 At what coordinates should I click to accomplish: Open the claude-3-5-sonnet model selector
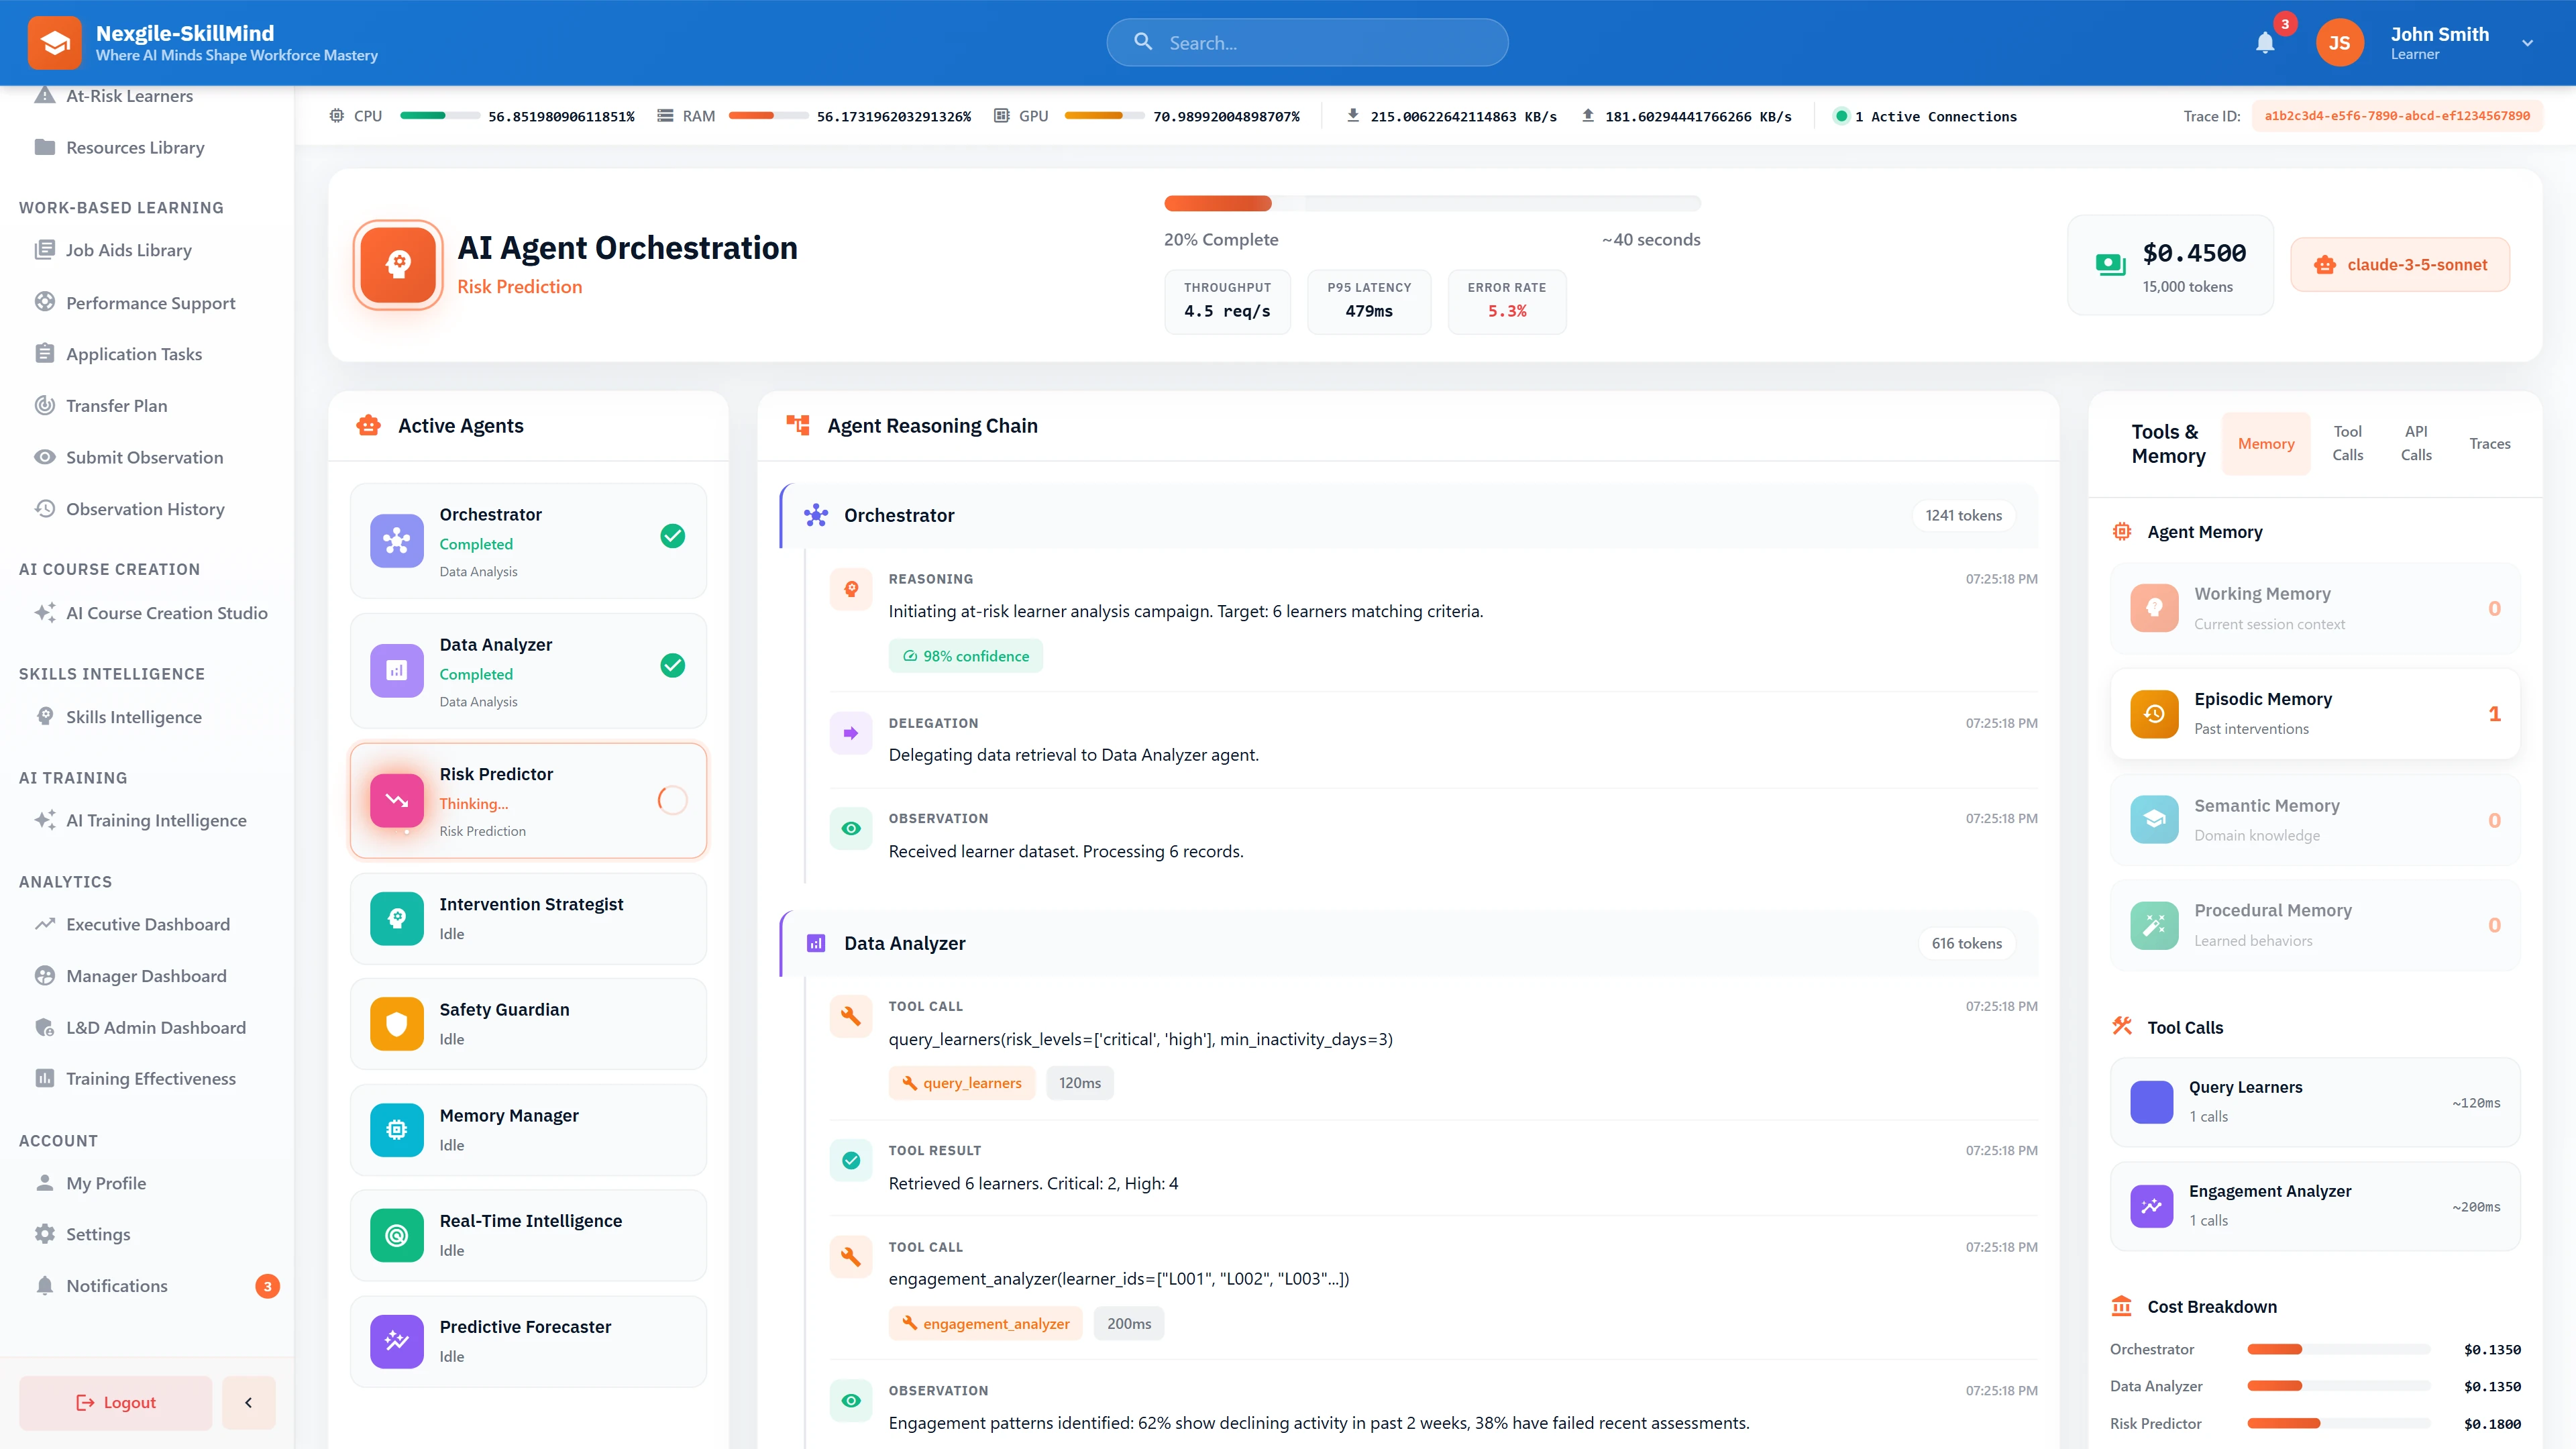point(2399,264)
